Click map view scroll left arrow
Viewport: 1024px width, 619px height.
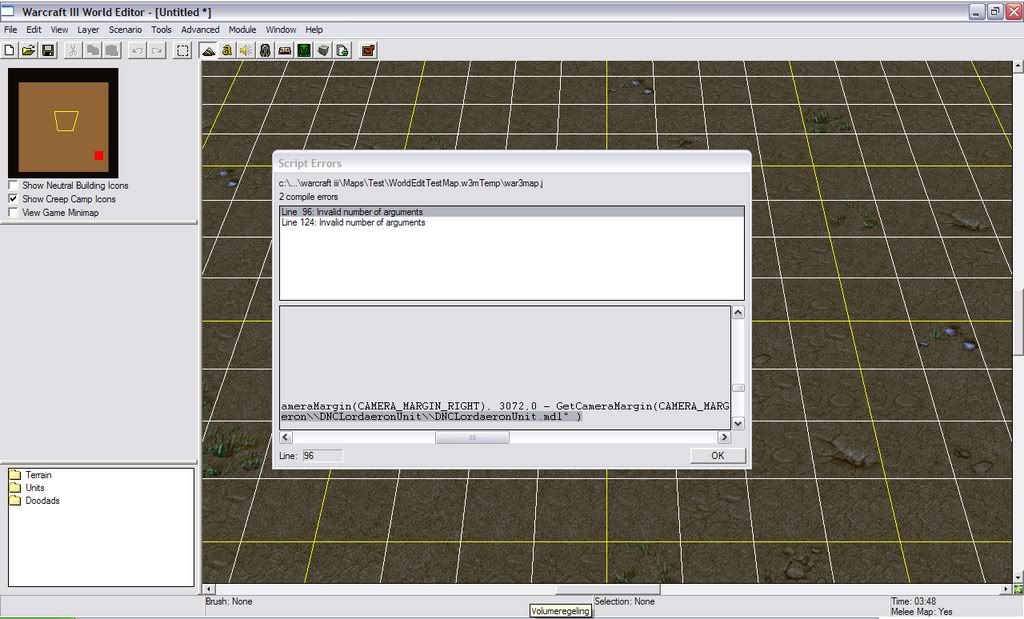pos(208,589)
